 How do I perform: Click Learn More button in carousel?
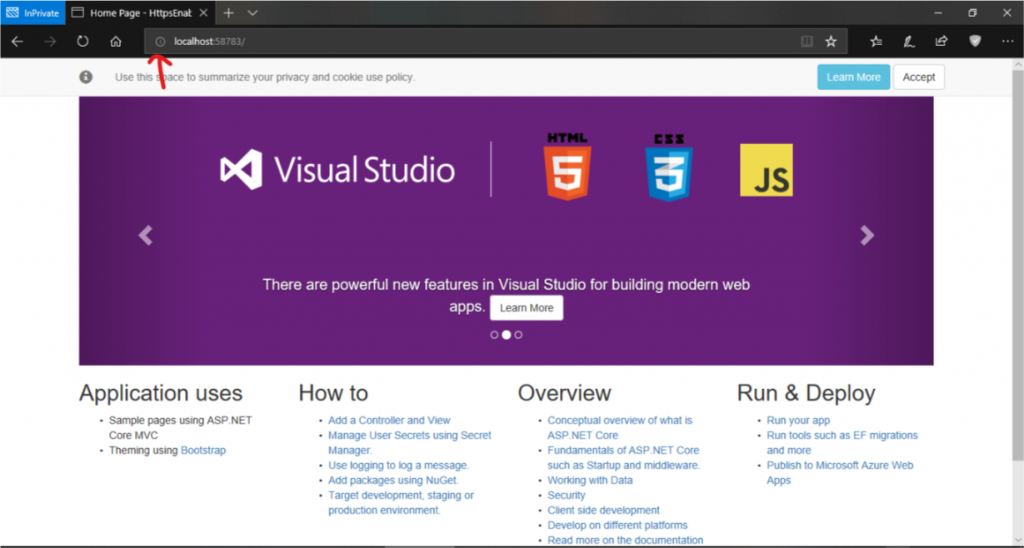[526, 308]
